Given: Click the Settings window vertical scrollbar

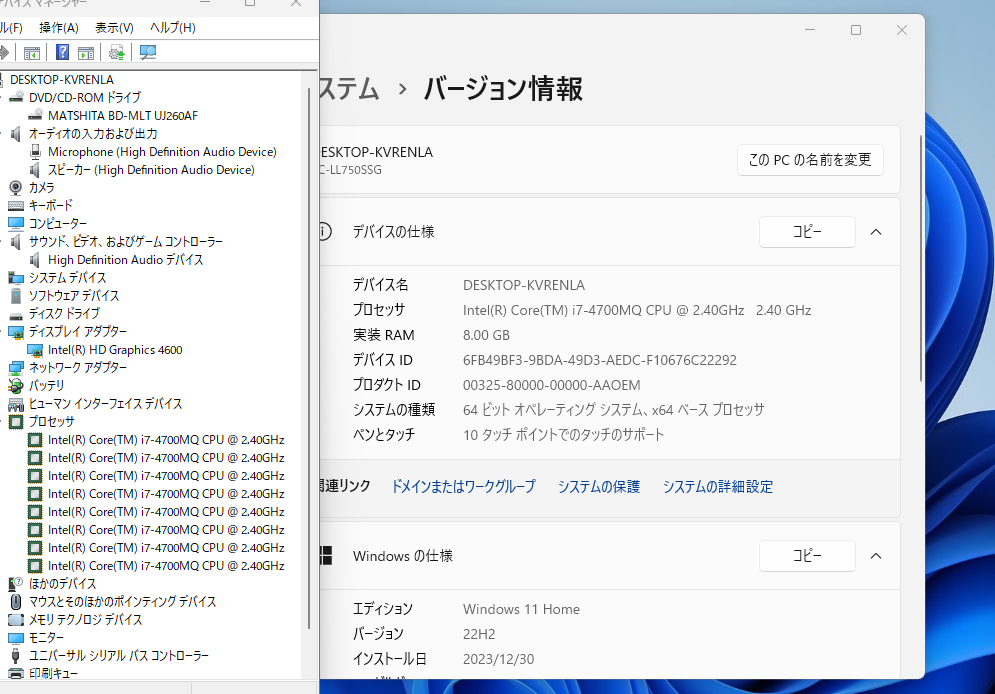Looking at the screenshot, I should [921, 257].
